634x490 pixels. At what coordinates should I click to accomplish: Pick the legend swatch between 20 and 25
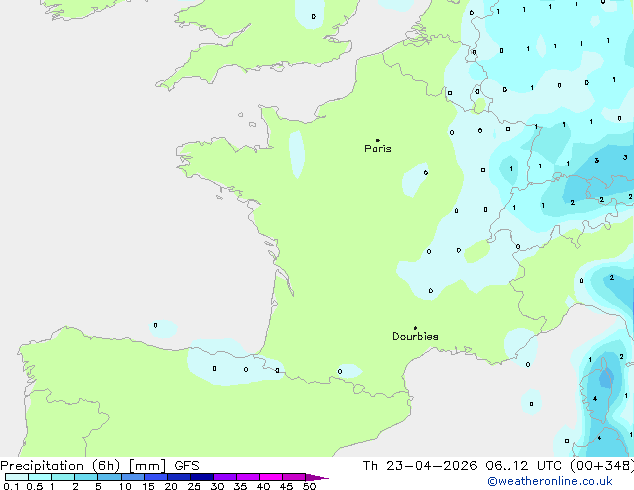[179, 477]
